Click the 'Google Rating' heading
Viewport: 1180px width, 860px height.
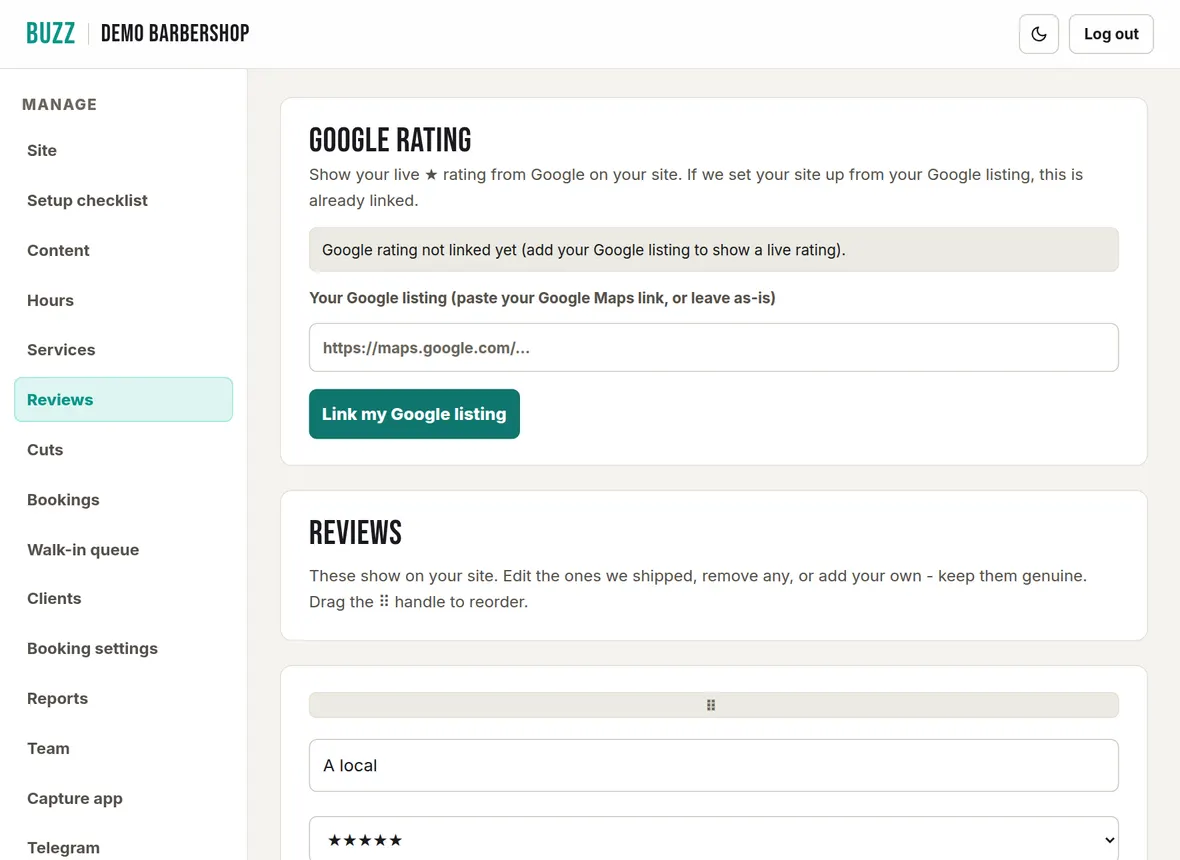pyautogui.click(x=390, y=140)
